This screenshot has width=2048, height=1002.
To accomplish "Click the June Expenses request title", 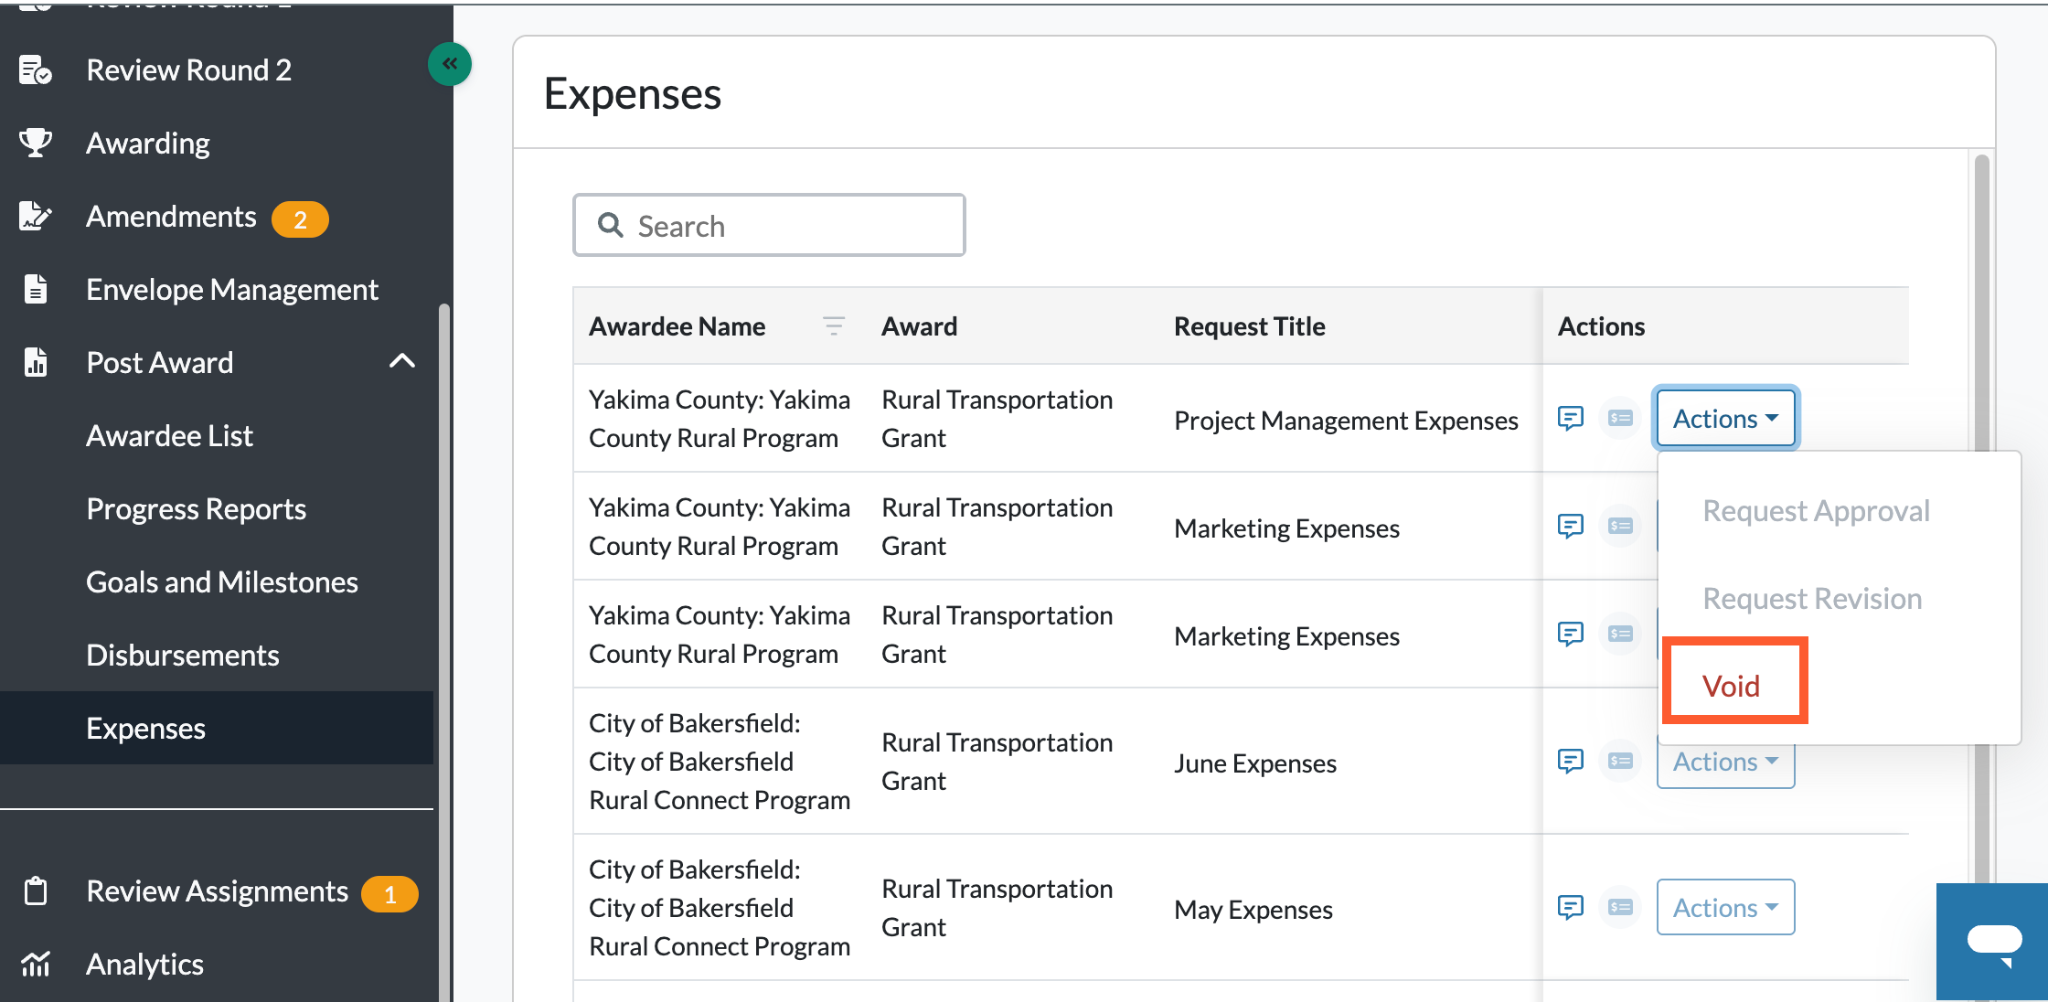I will pos(1255,764).
